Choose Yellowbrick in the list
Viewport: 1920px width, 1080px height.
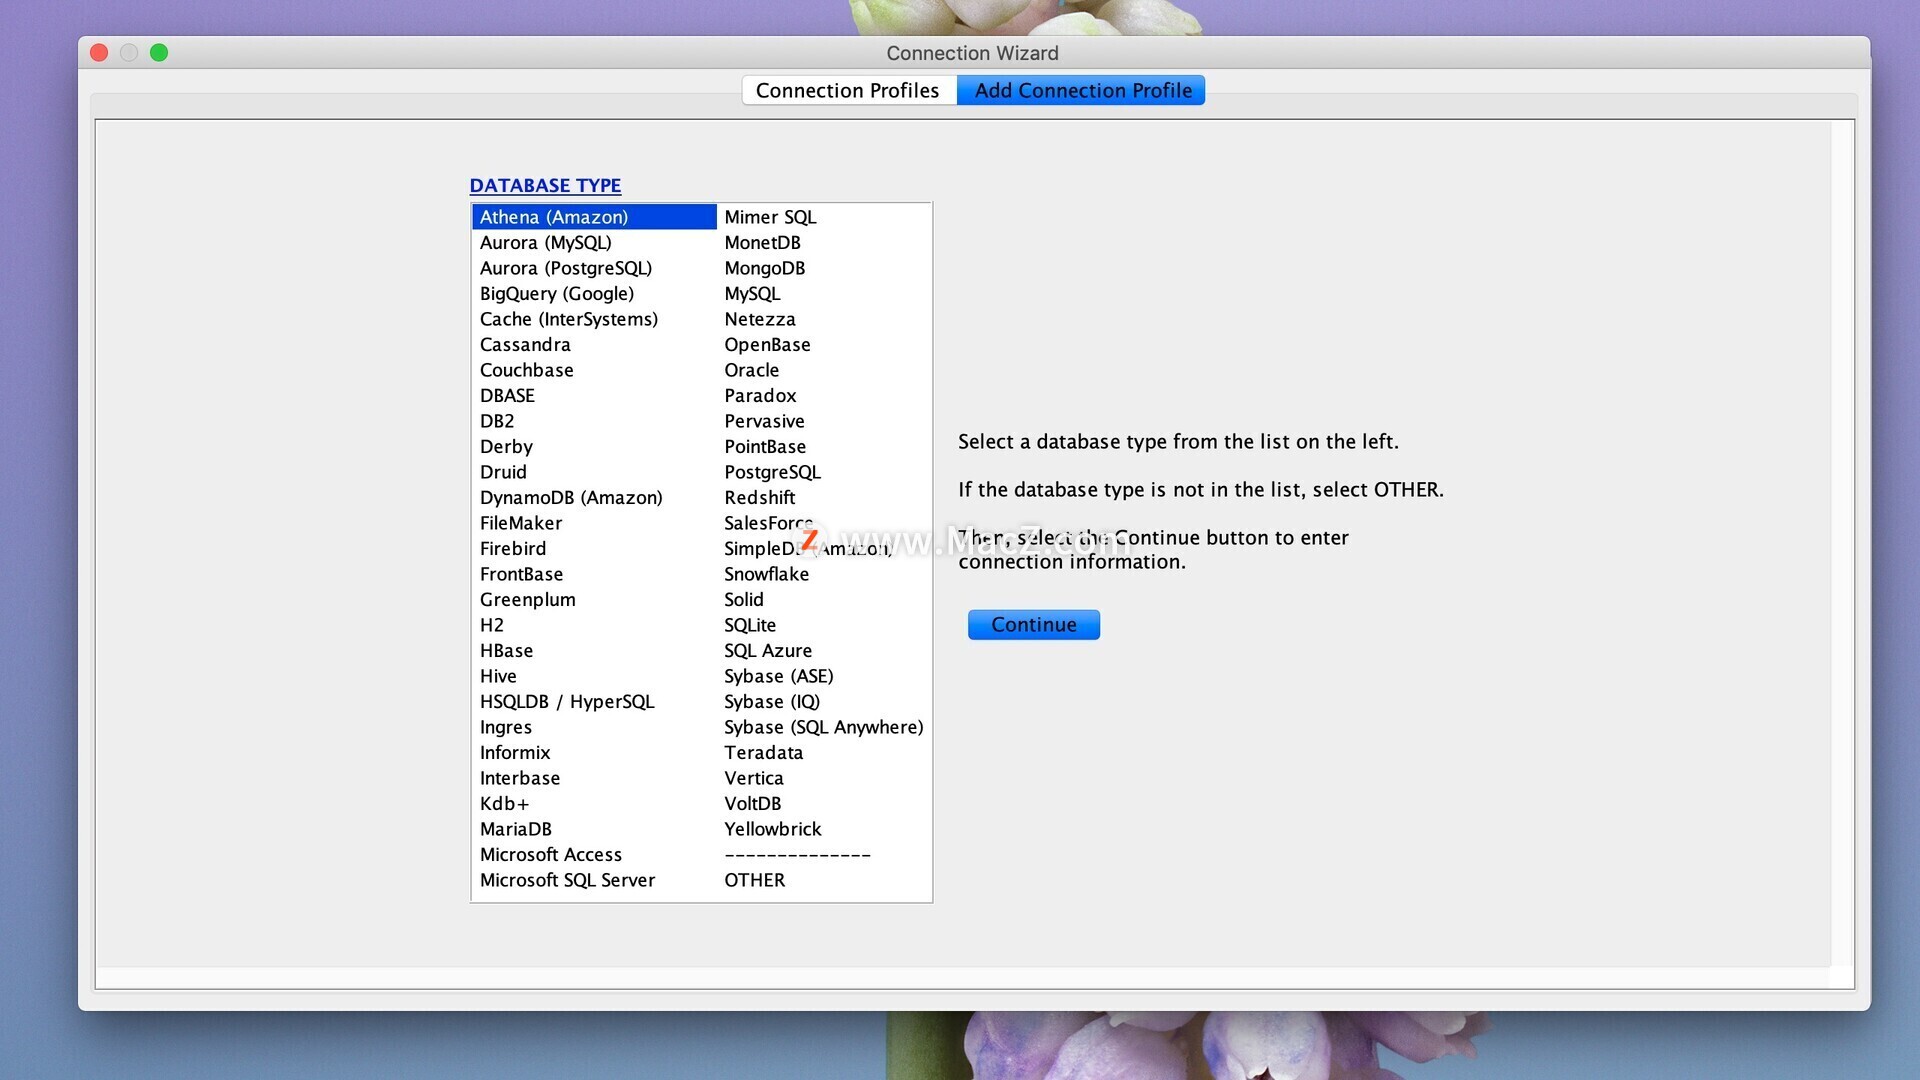[x=824, y=829]
